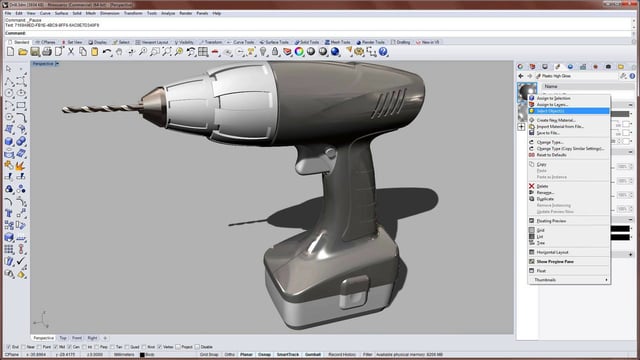Image resolution: width=640 pixels, height=360 pixels.
Task: Click Delete in the material context menu
Action: coord(569,186)
